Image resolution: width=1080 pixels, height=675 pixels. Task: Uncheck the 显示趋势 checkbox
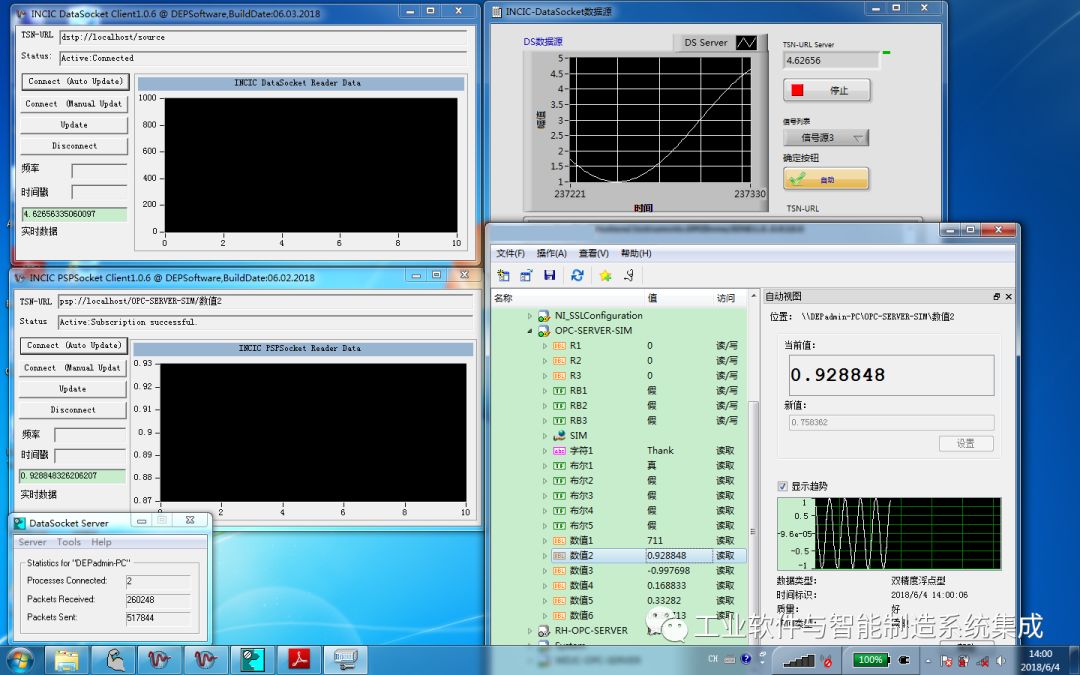point(783,487)
